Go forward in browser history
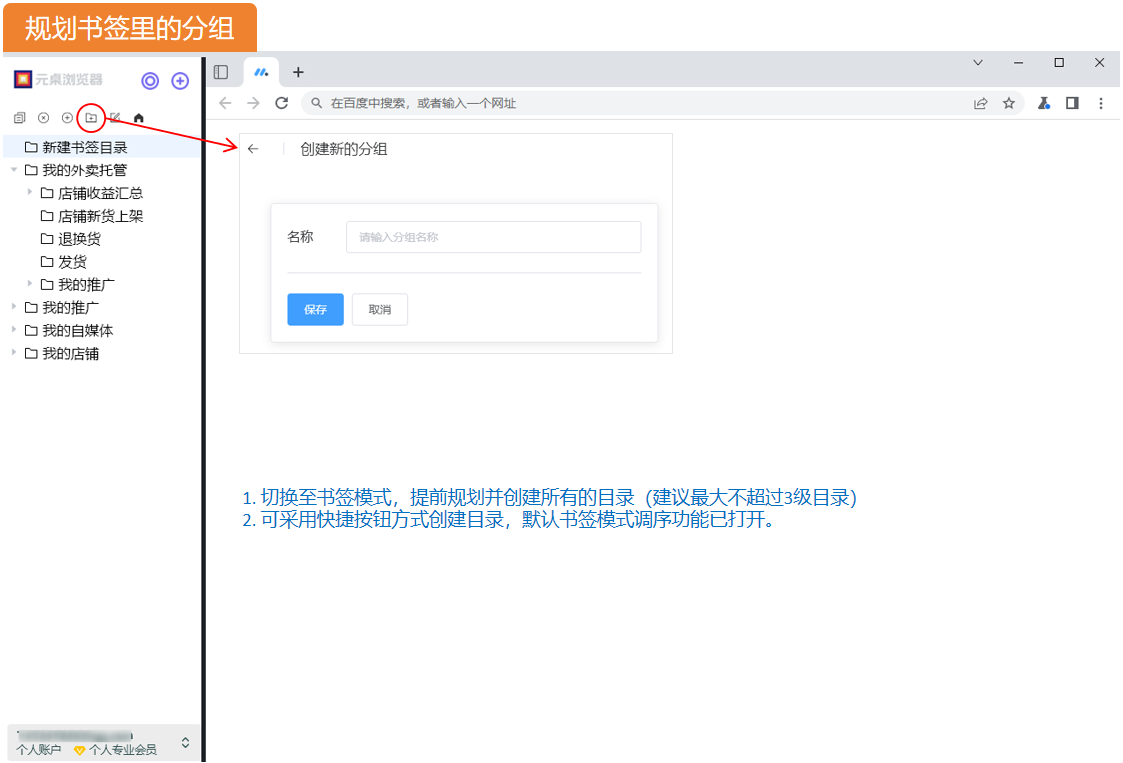The image size is (1123, 763). [254, 103]
